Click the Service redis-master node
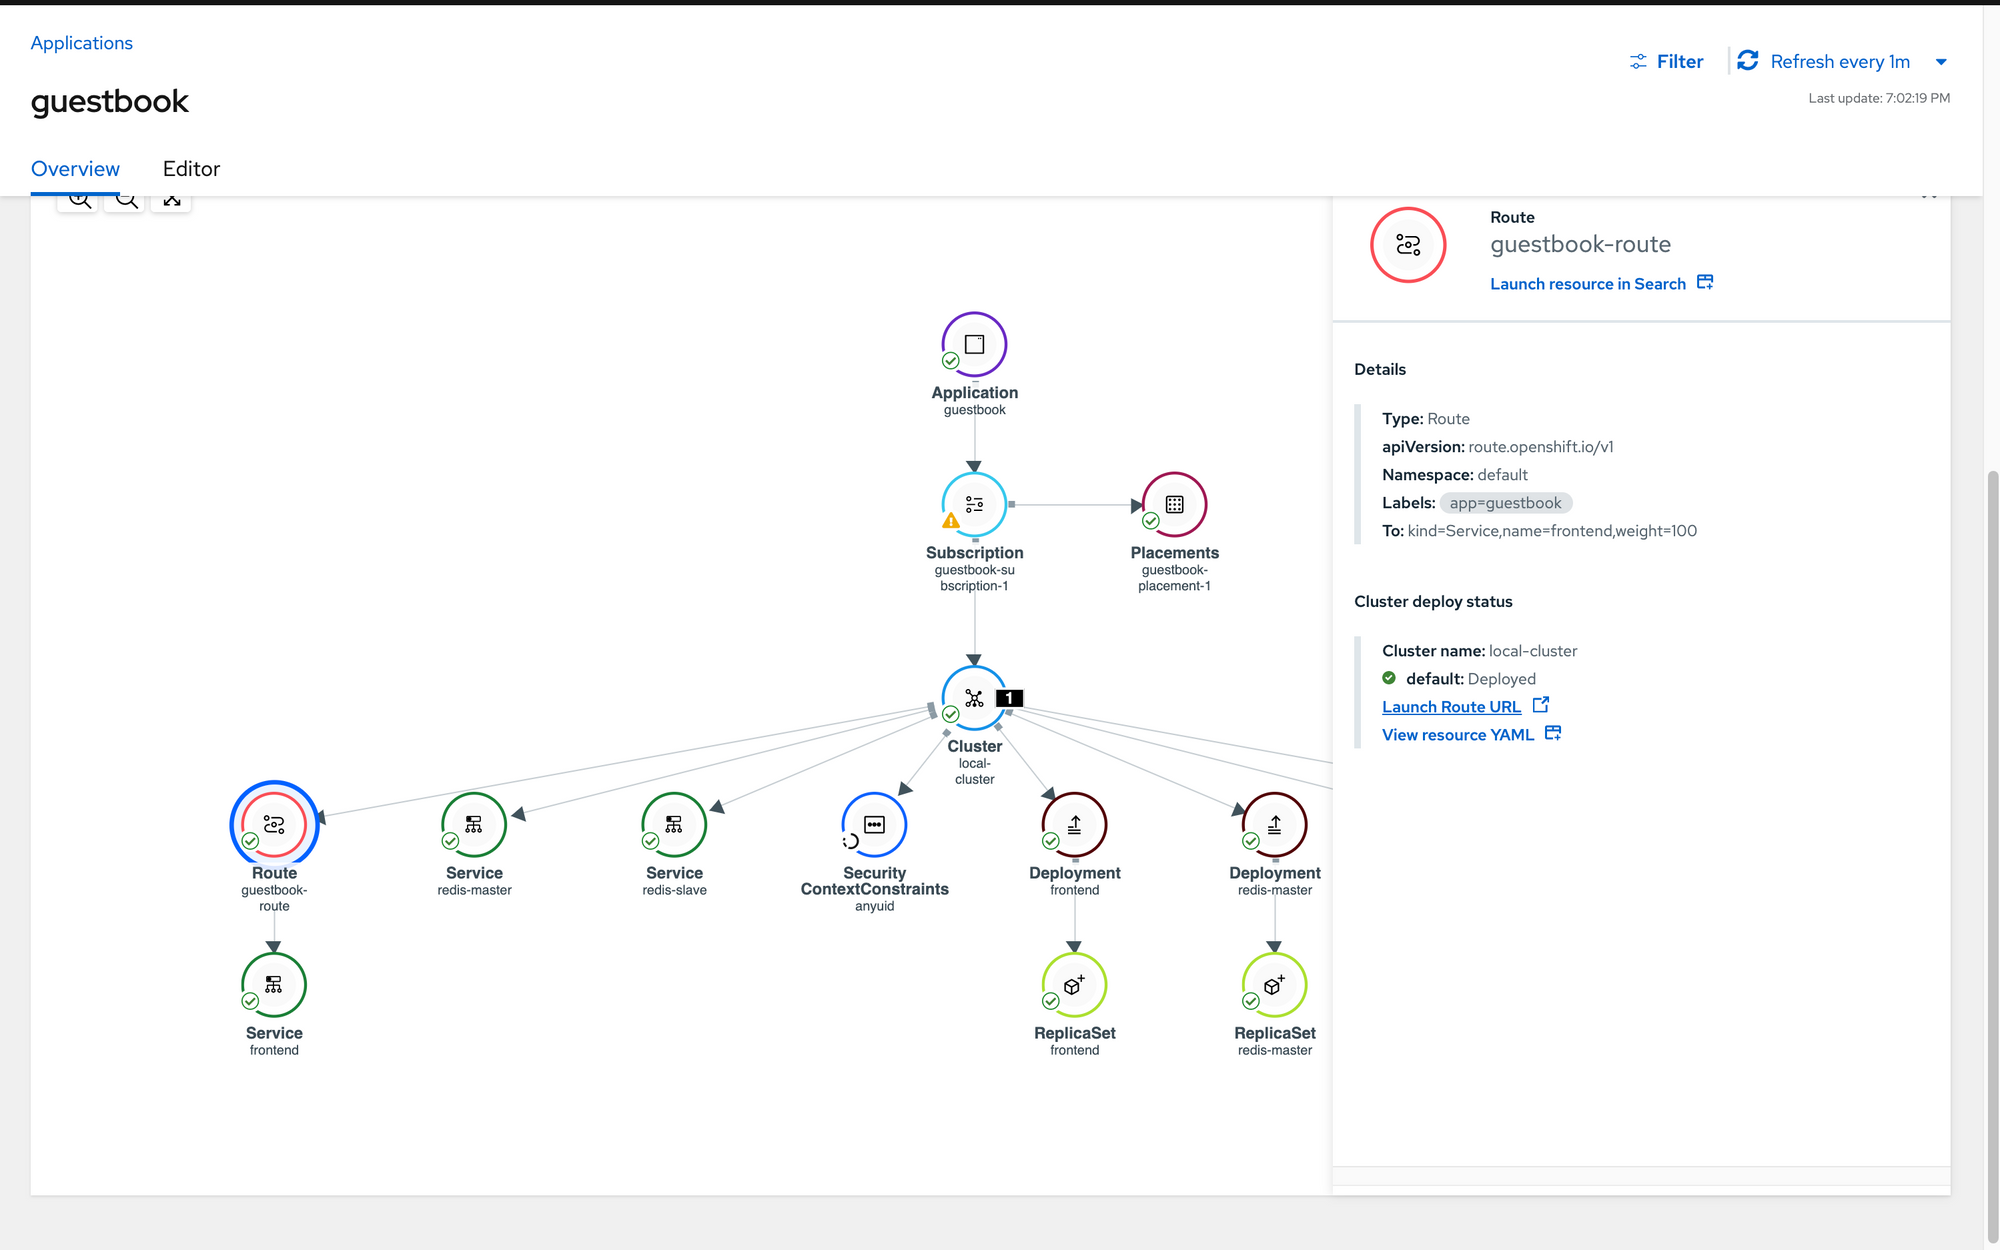Screen dimensions: 2000x1250 coord(474,825)
